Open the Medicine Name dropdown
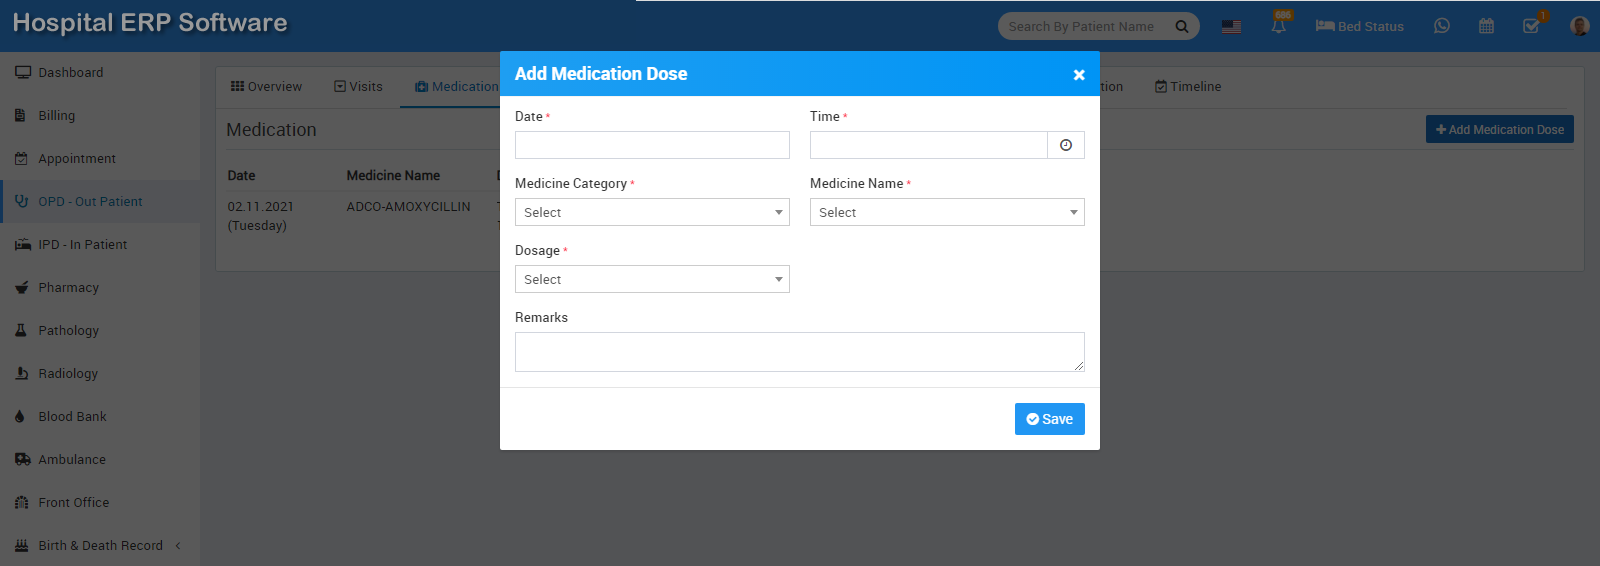The height and width of the screenshot is (566, 1600). pos(947,212)
